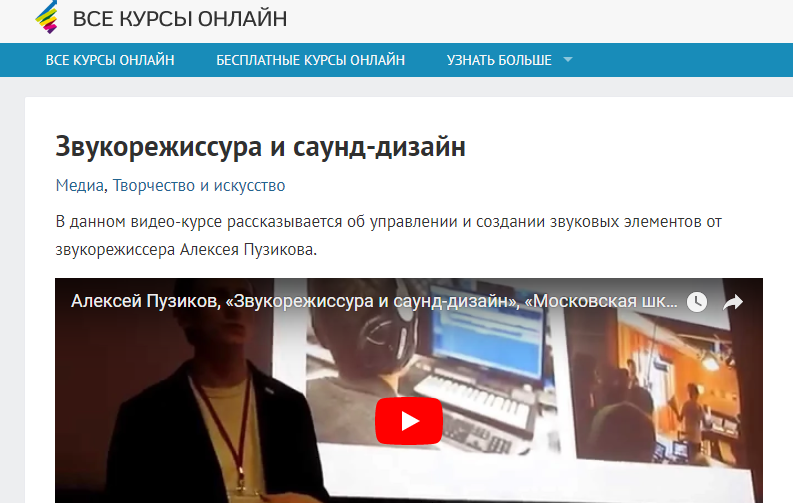Image resolution: width=793 pixels, height=503 pixels.
Task: Click the course description paragraph text
Action: 388,236
